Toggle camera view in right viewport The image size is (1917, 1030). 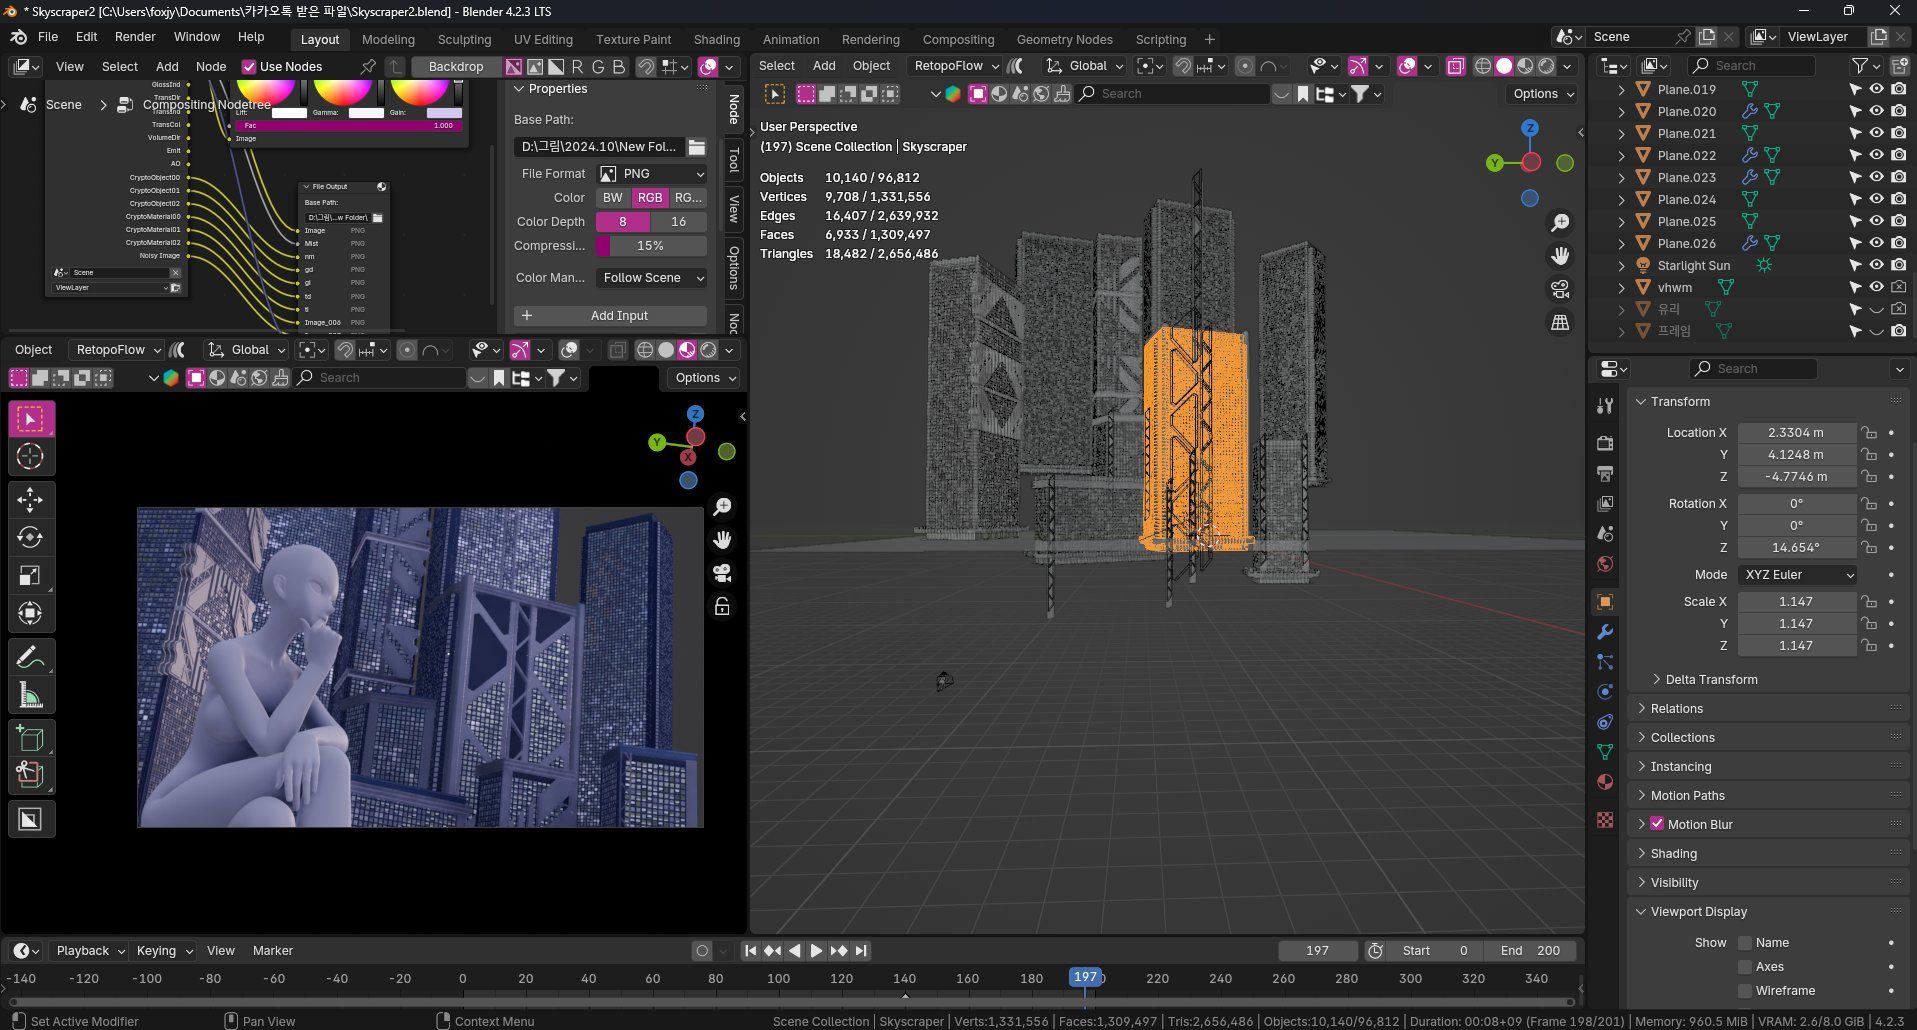tap(1560, 290)
